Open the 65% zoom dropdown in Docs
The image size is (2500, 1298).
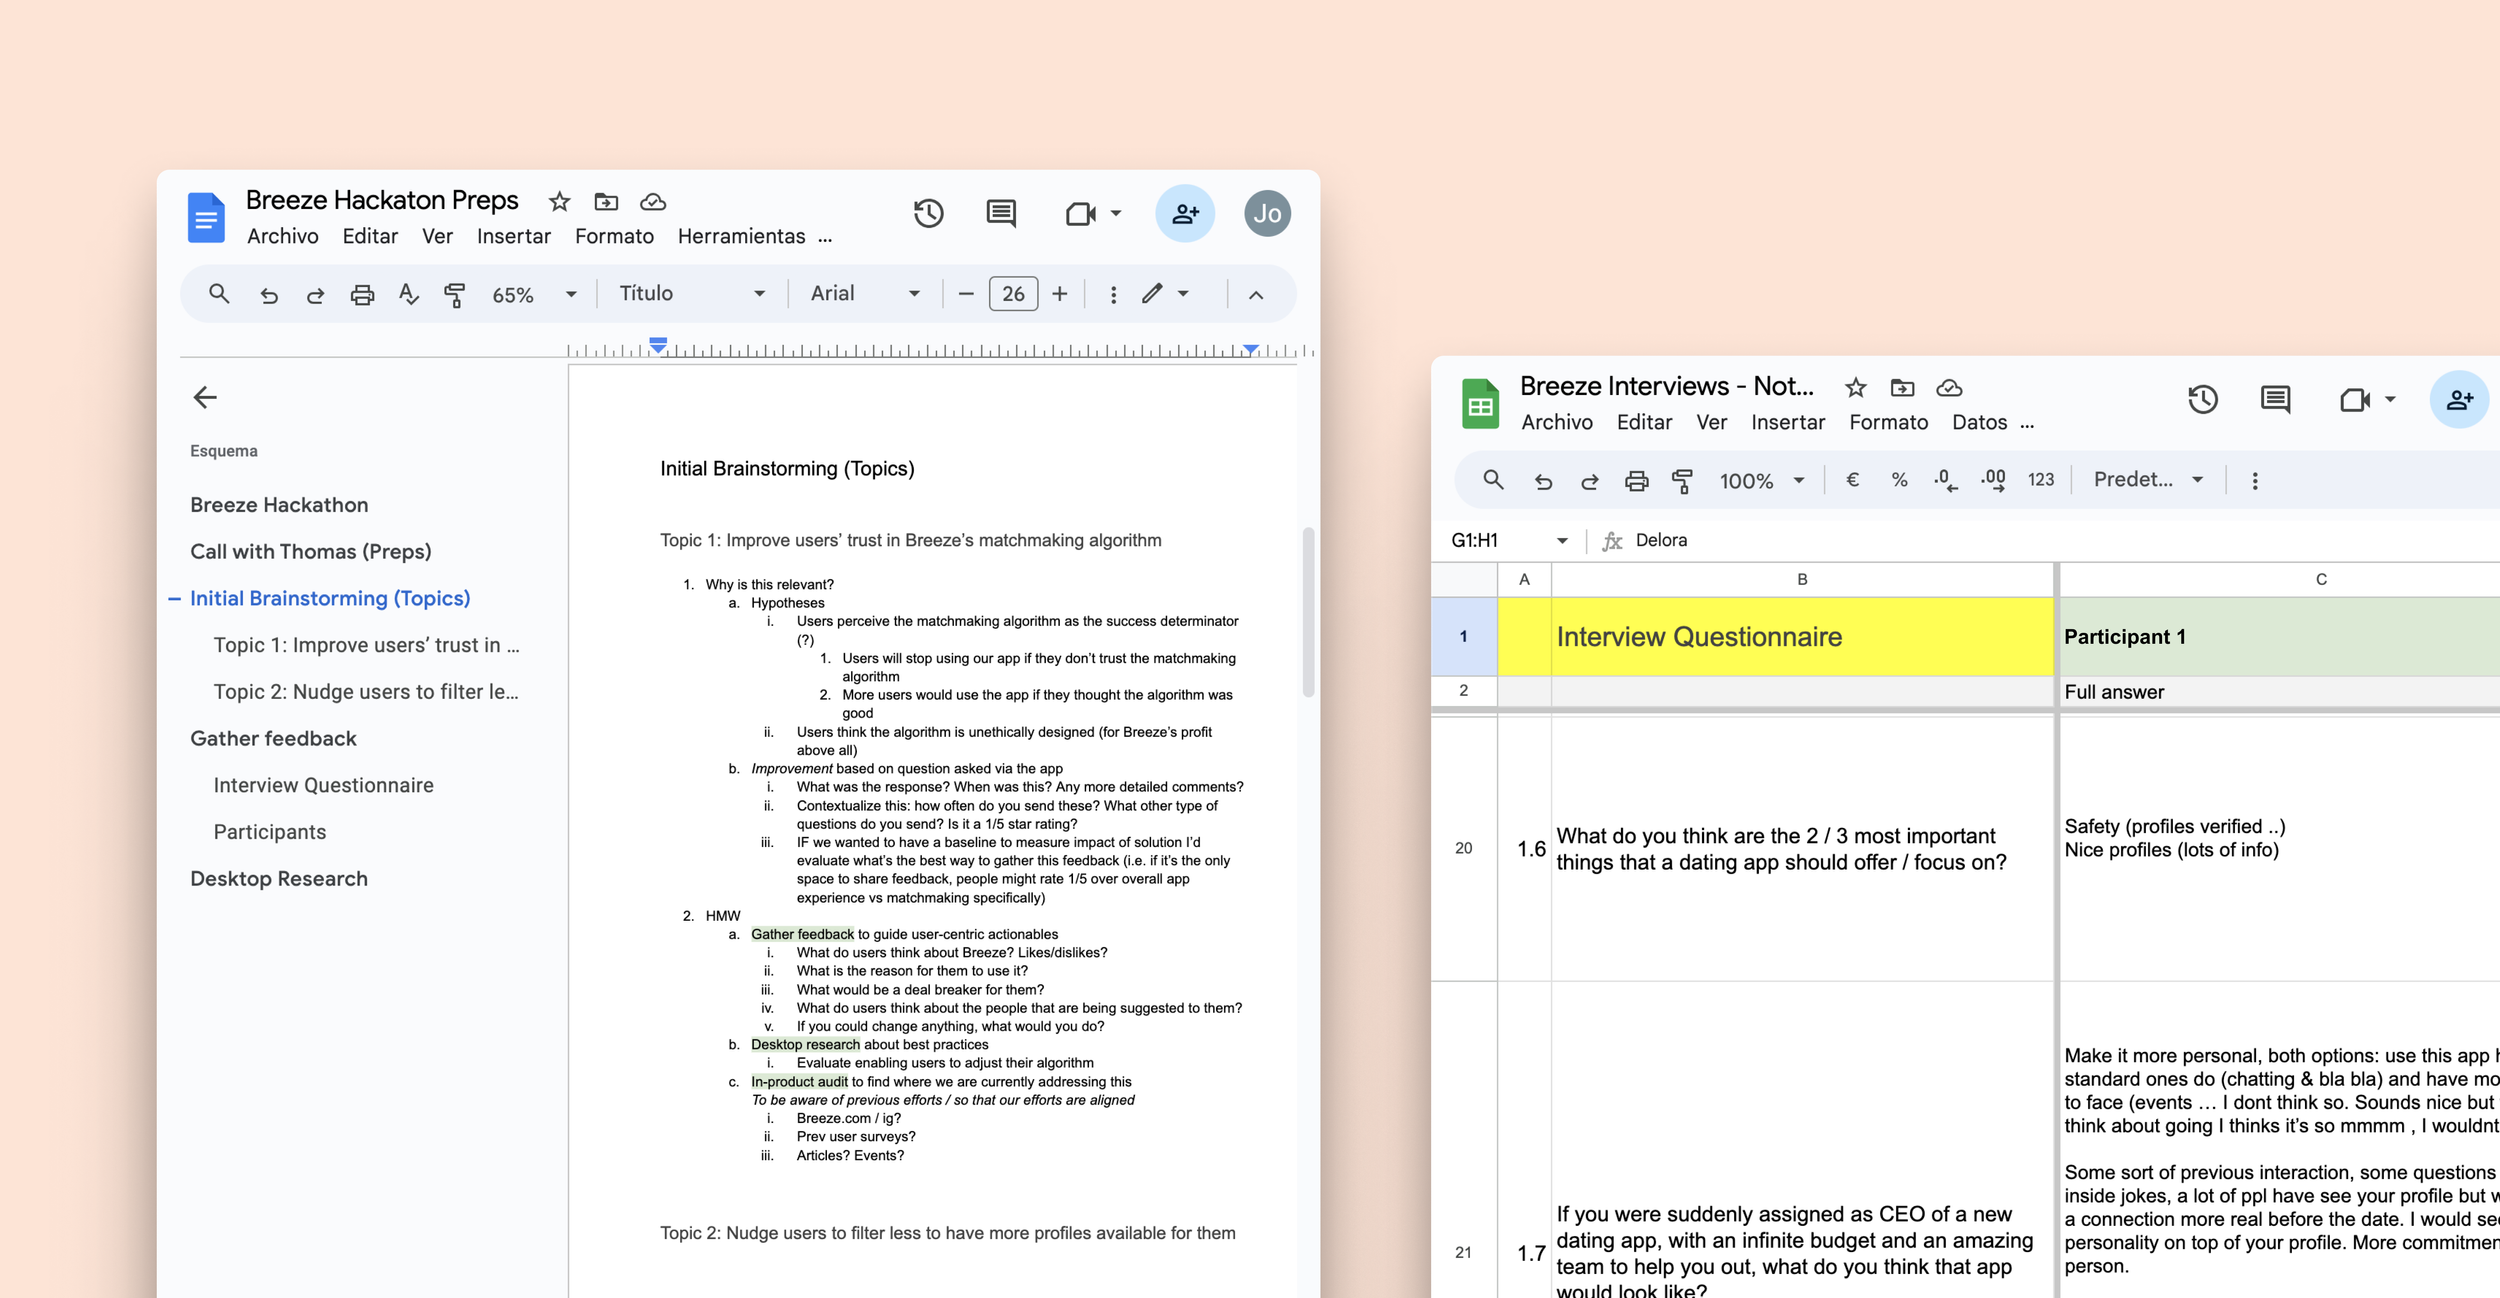pyautogui.click(x=570, y=294)
